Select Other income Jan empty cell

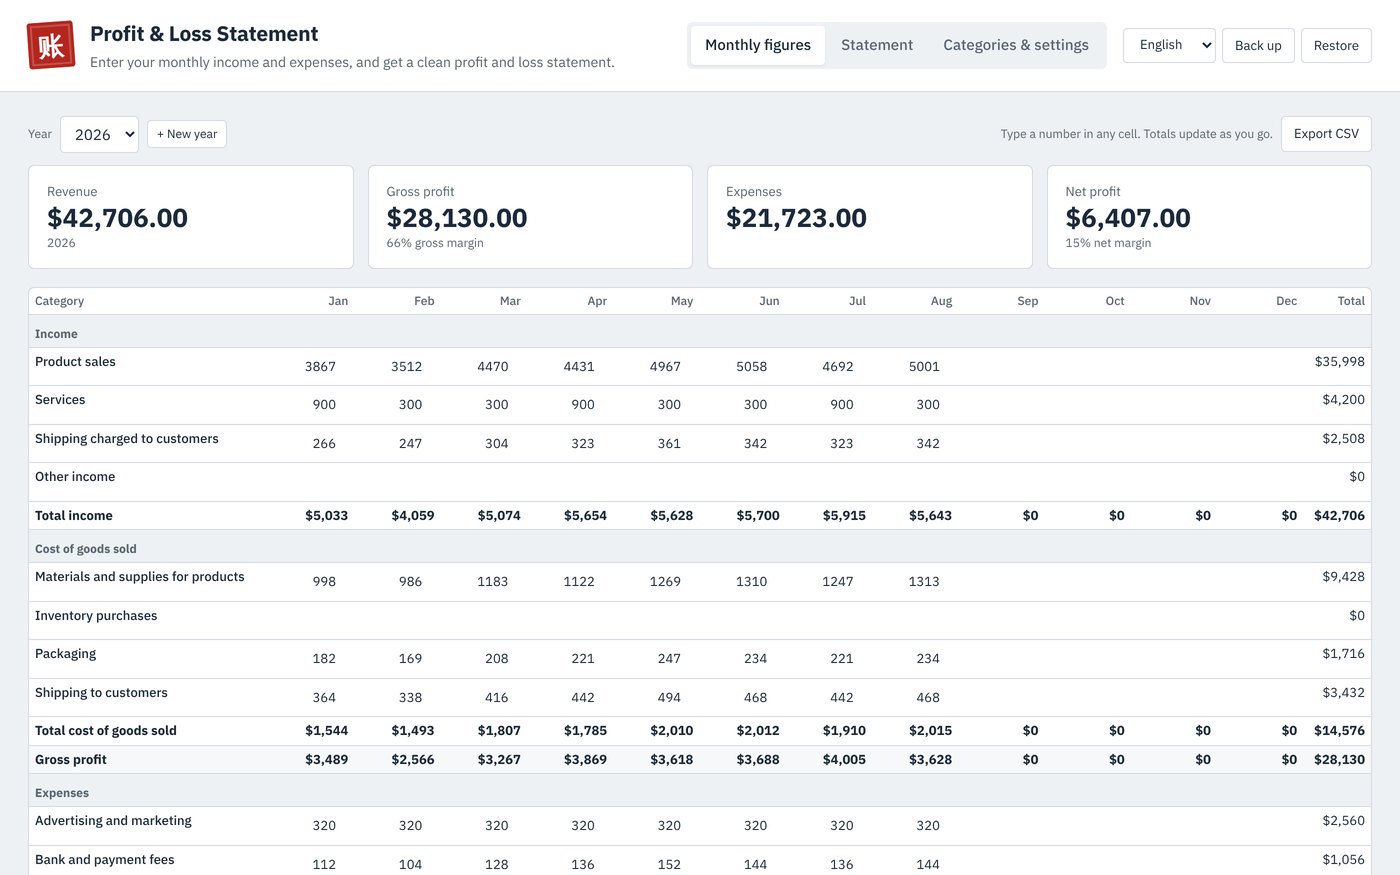click(x=312, y=482)
